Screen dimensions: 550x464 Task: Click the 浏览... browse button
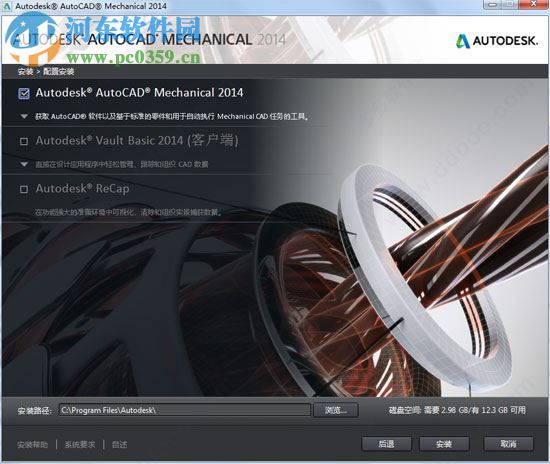tap(336, 410)
